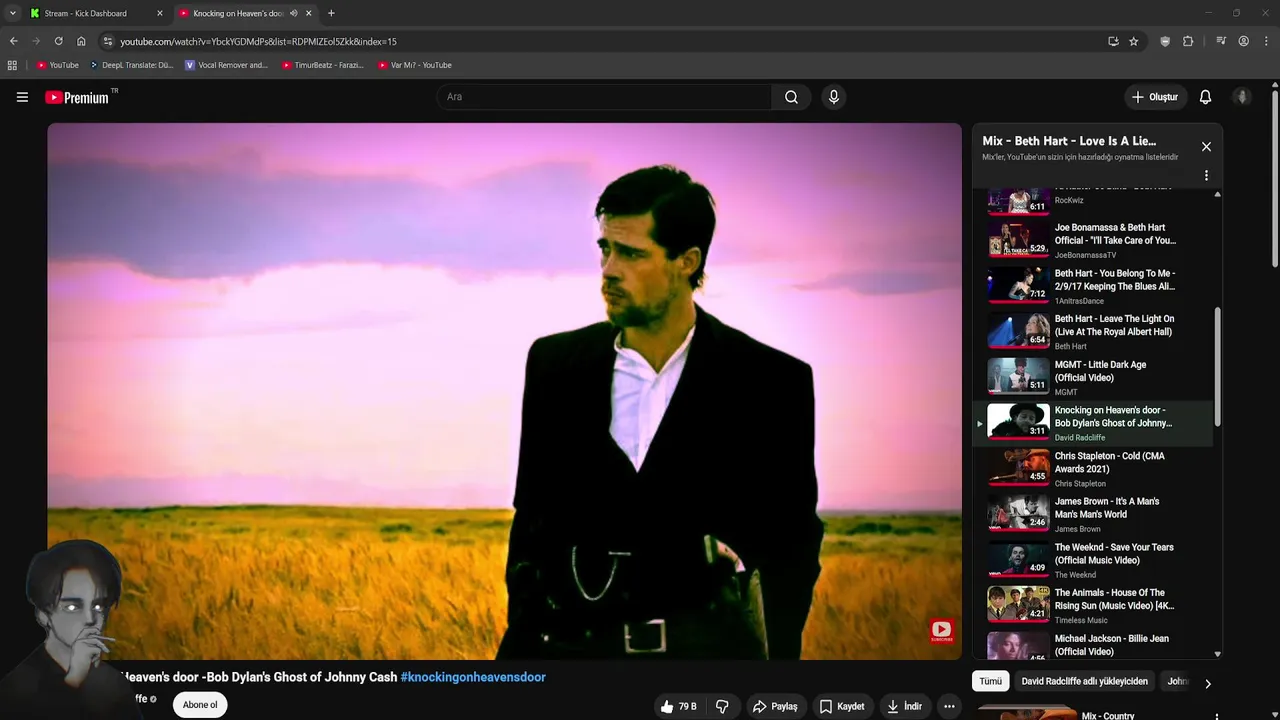Install app icon in address bar
This screenshot has height=720, width=1280.
(1113, 41)
